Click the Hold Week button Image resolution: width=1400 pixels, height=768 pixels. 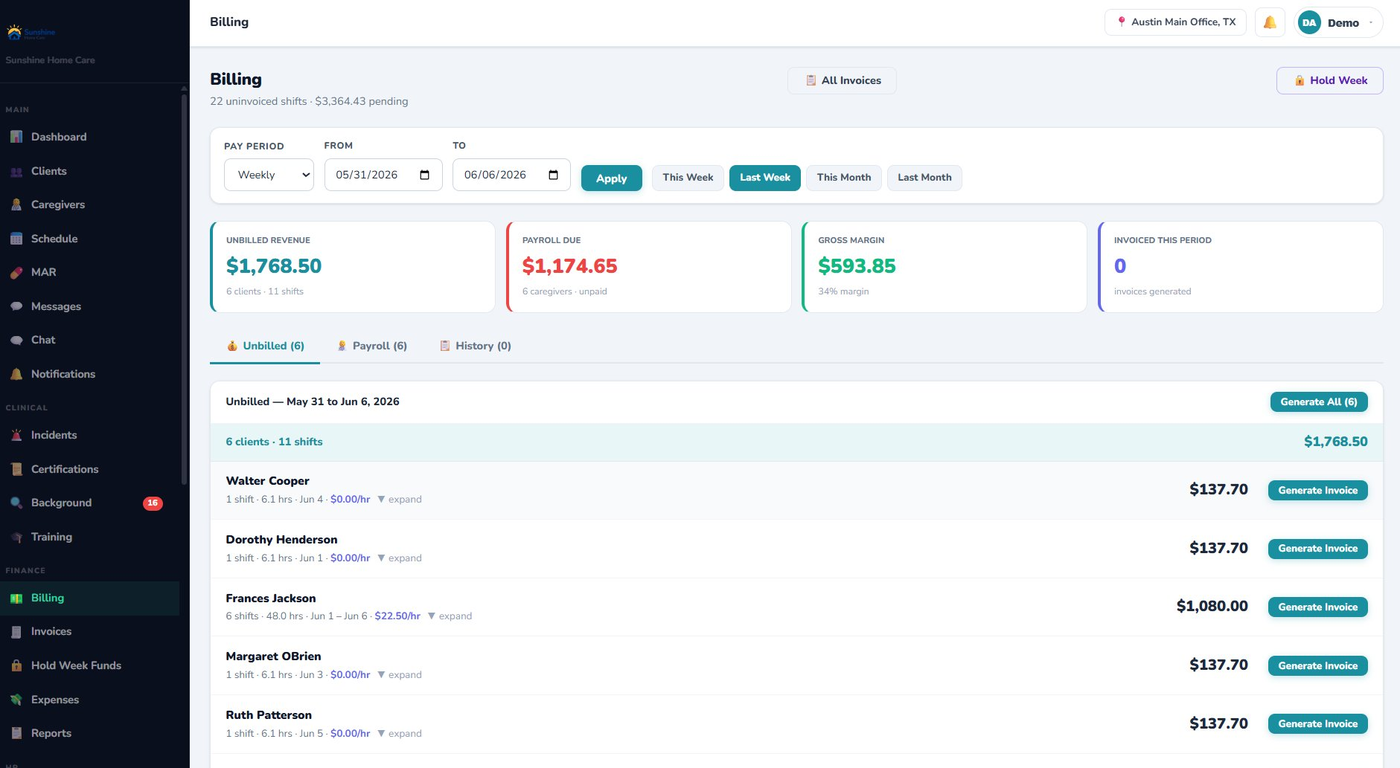click(x=1330, y=81)
